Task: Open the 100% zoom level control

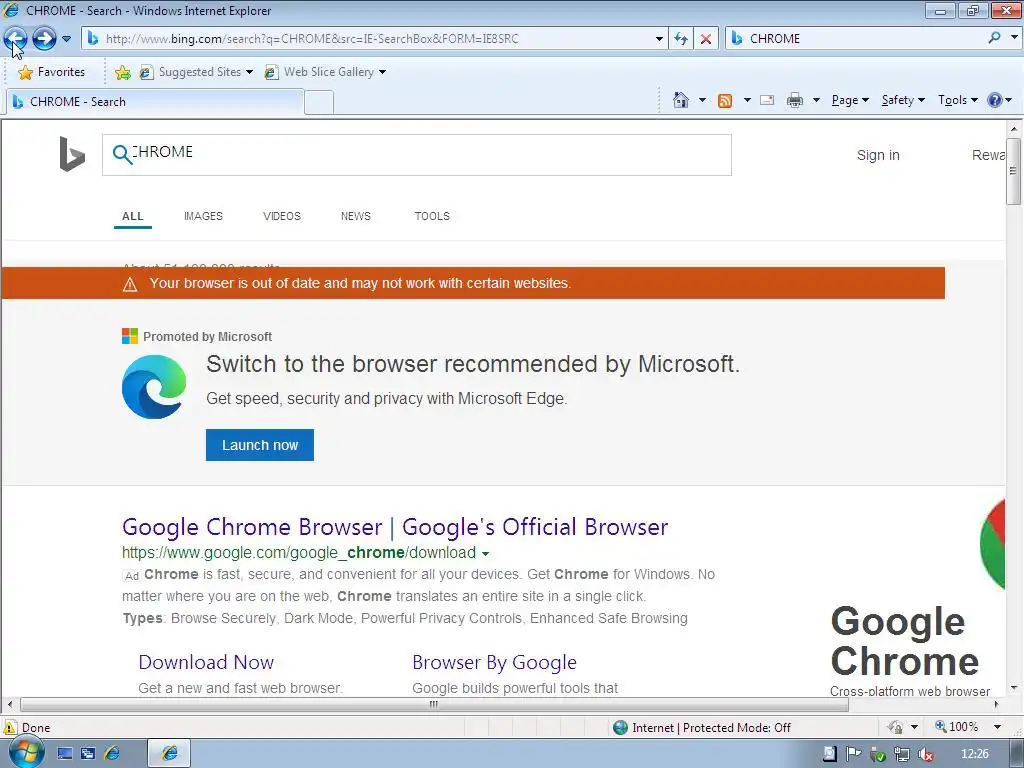Action: point(956,727)
